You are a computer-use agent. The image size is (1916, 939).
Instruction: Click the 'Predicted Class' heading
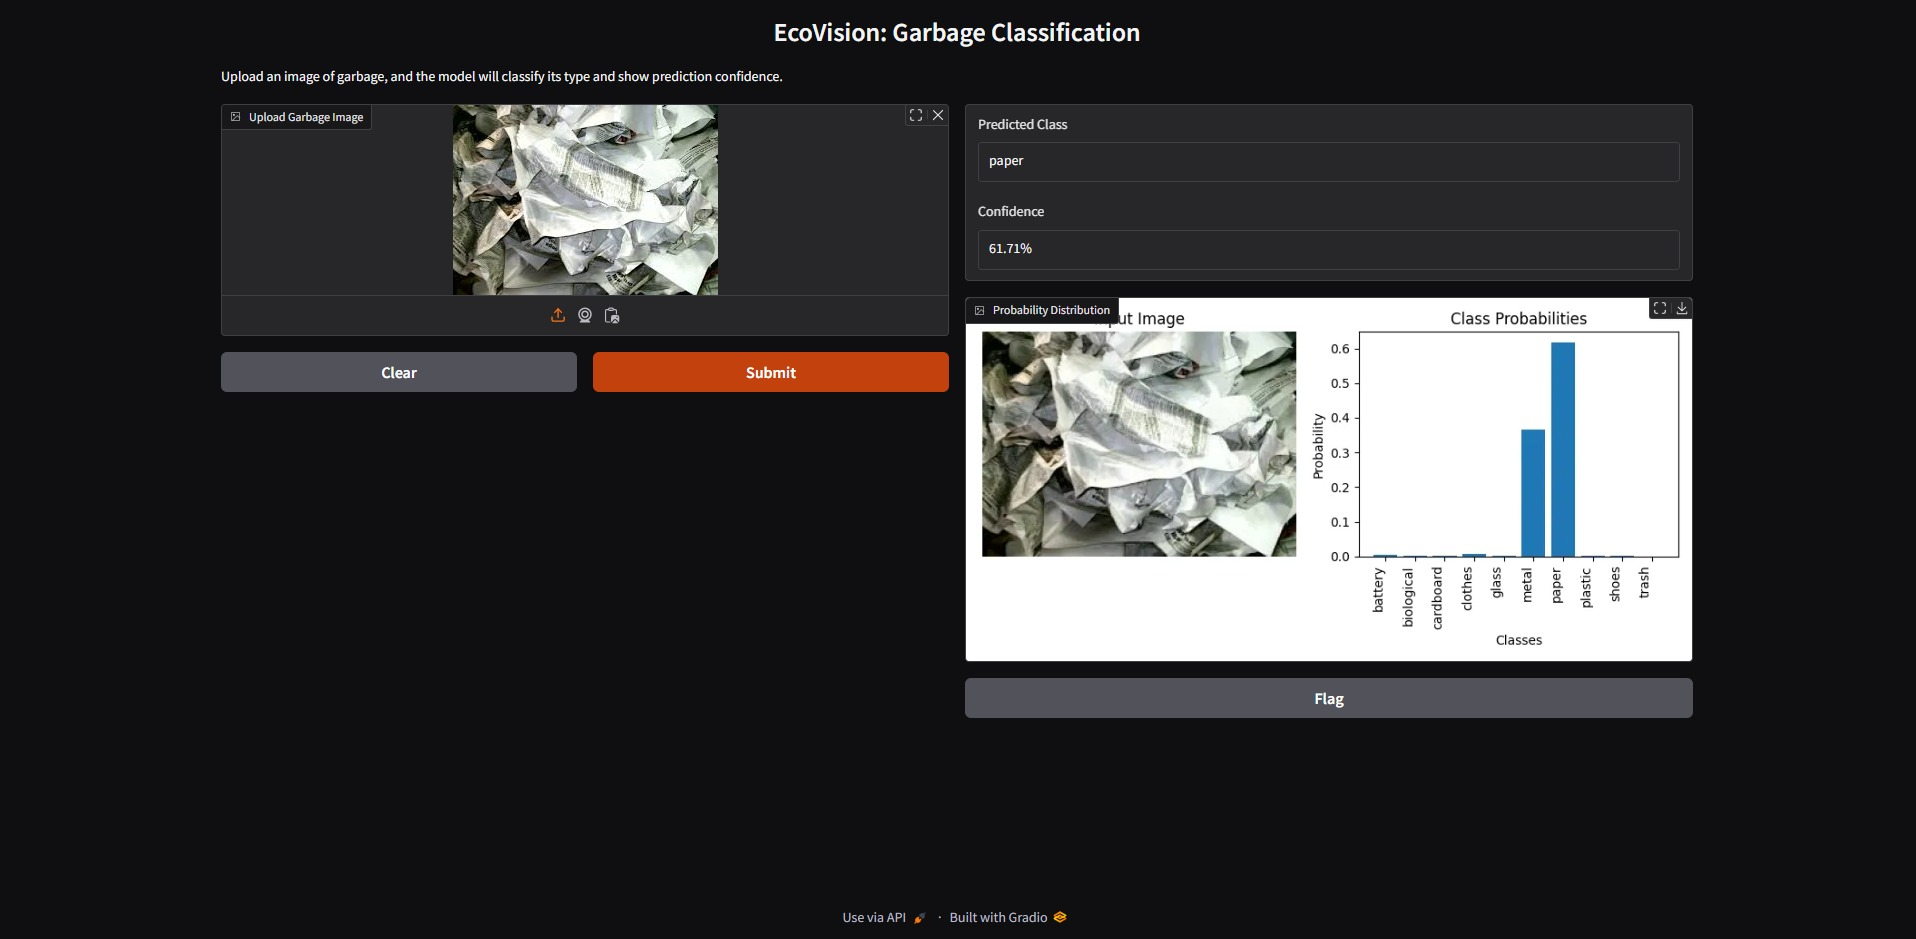[1022, 124]
